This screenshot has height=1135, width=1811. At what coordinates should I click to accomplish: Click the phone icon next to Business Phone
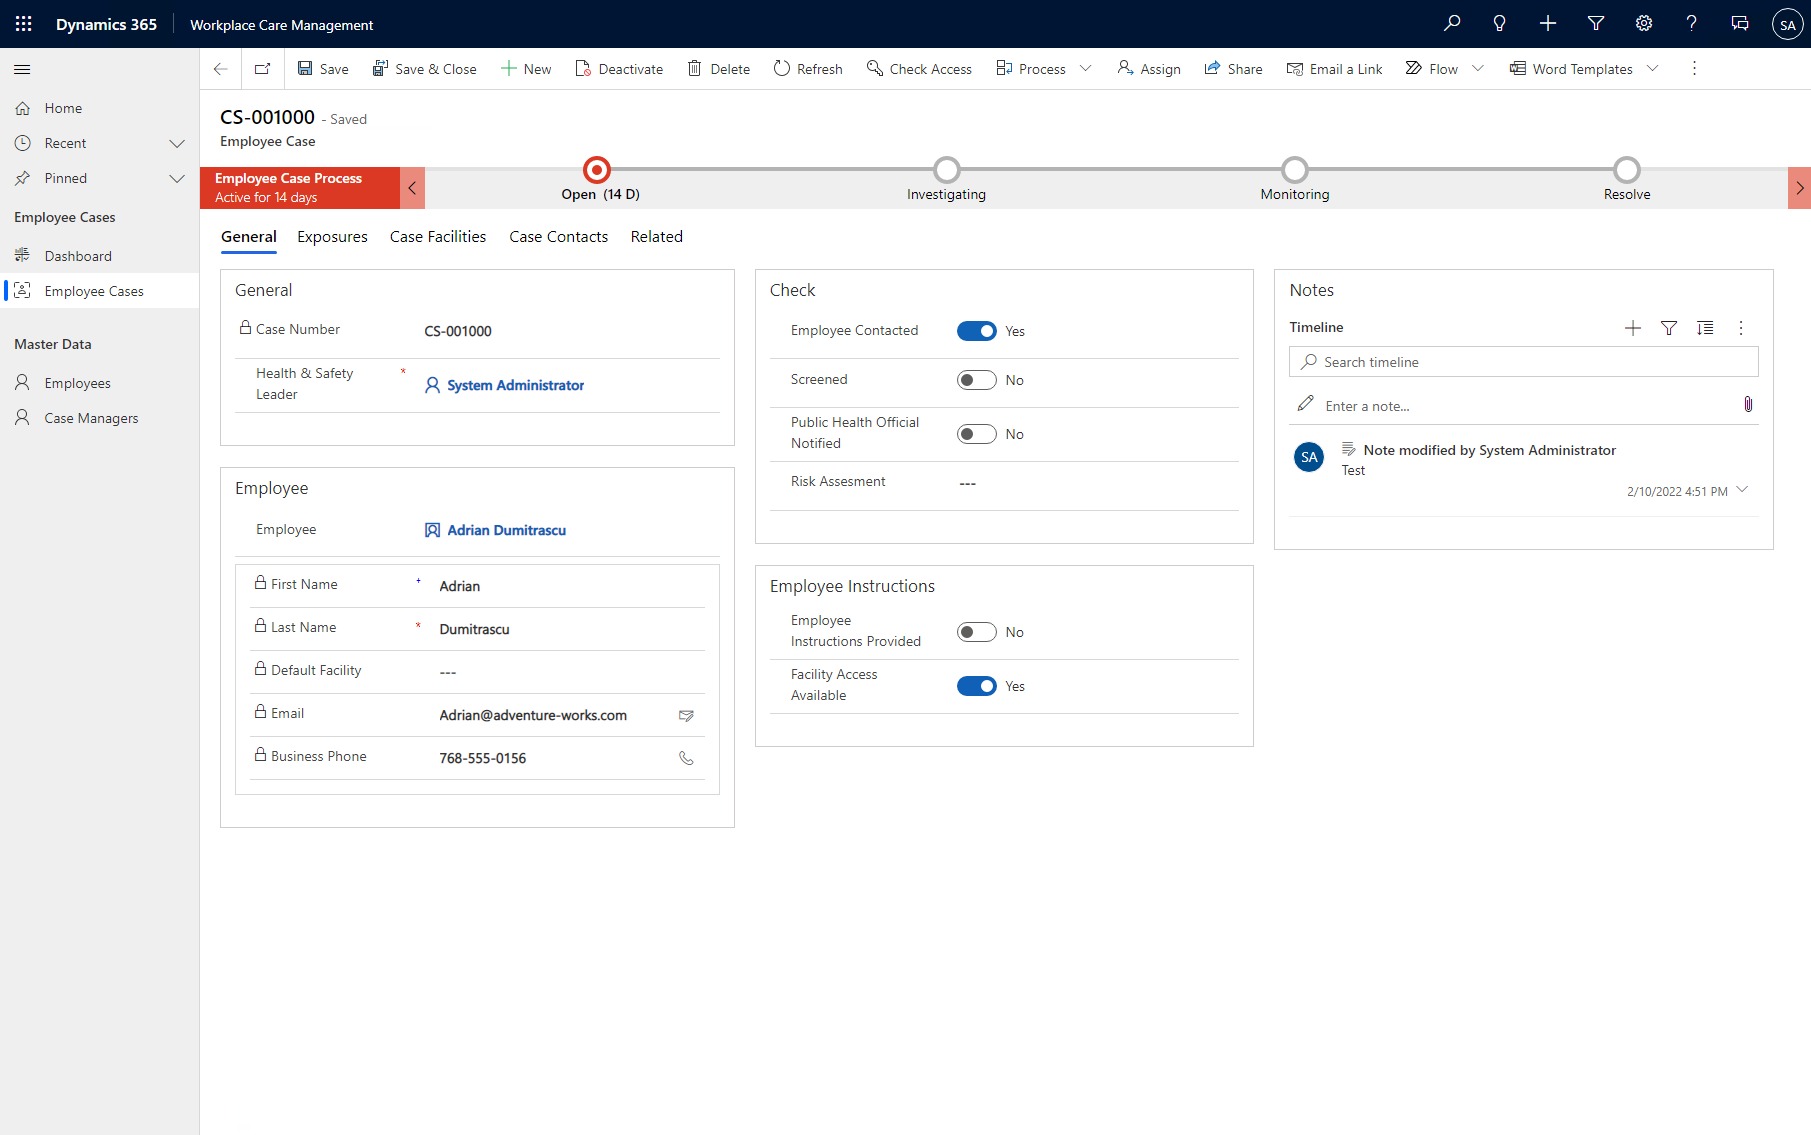pos(686,758)
